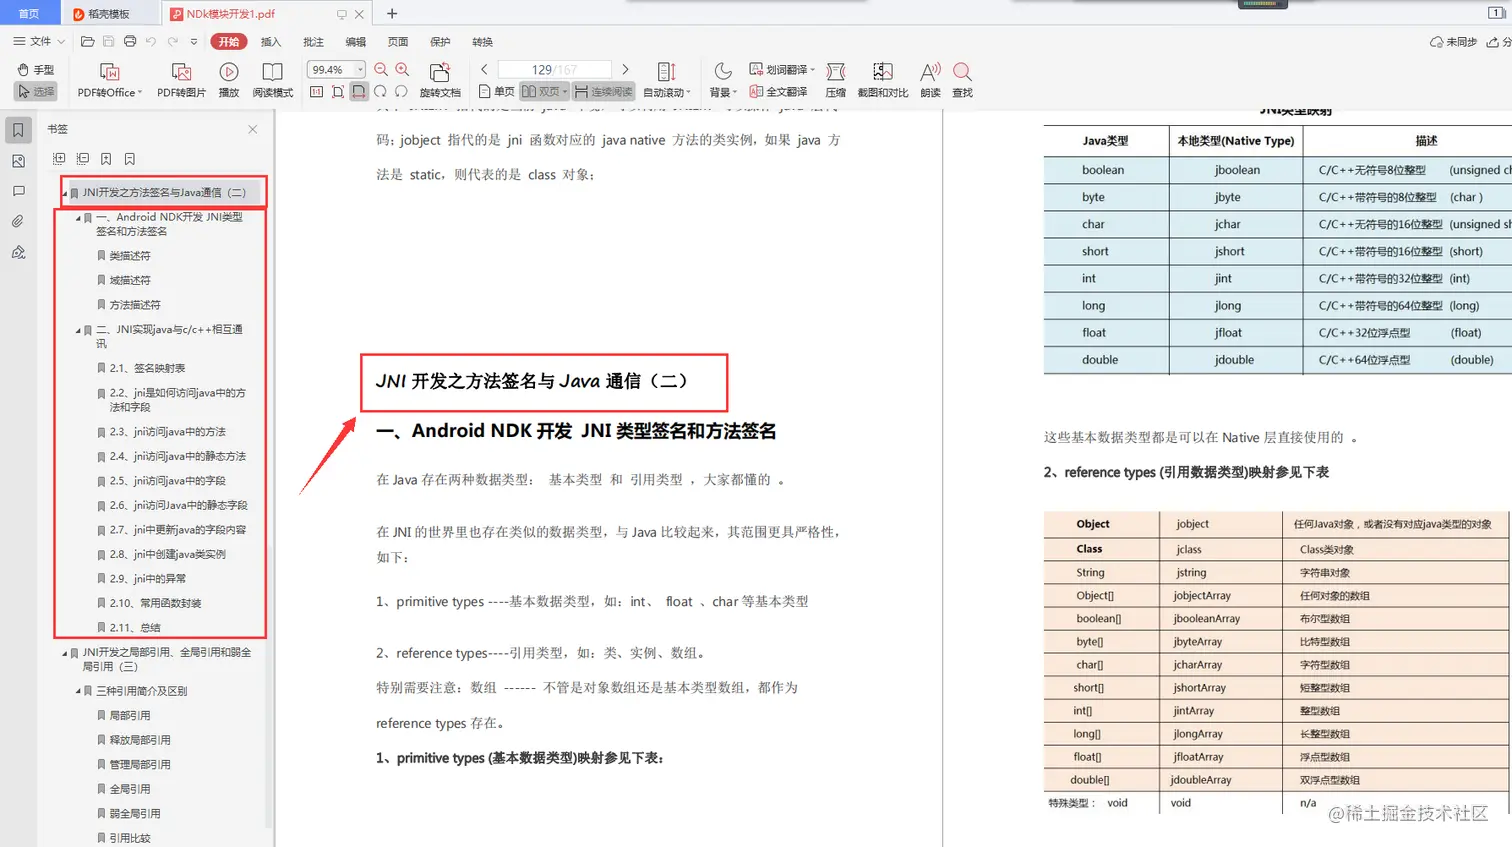Image resolution: width=1512 pixels, height=847 pixels.
Task: Switch to 首页 home tab
Action: pyautogui.click(x=29, y=13)
